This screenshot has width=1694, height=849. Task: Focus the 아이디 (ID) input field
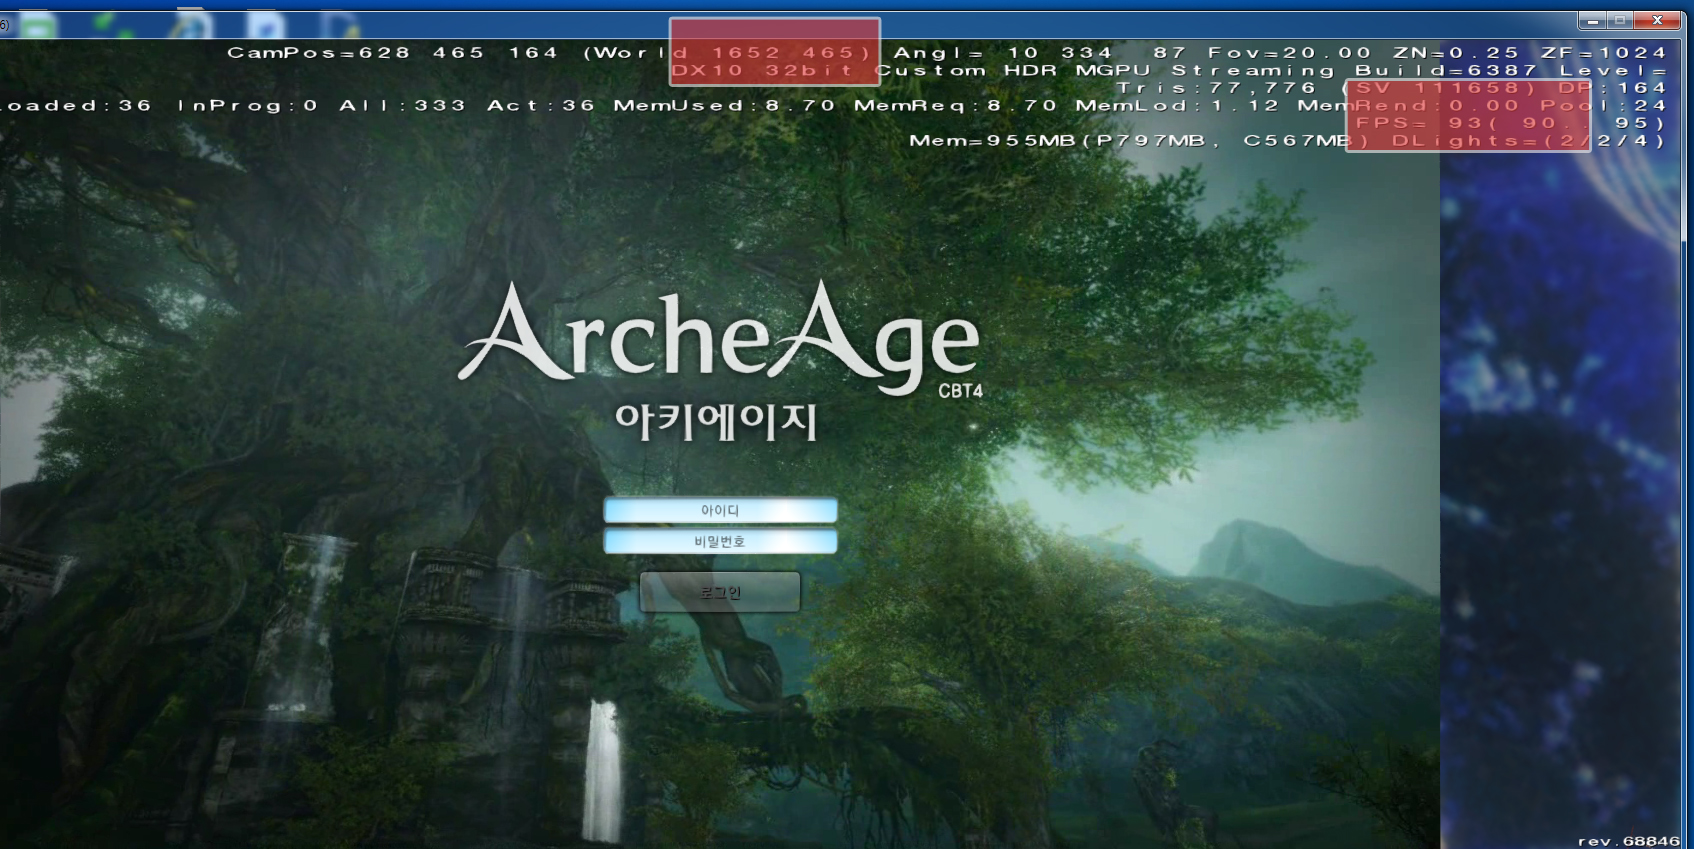click(720, 510)
